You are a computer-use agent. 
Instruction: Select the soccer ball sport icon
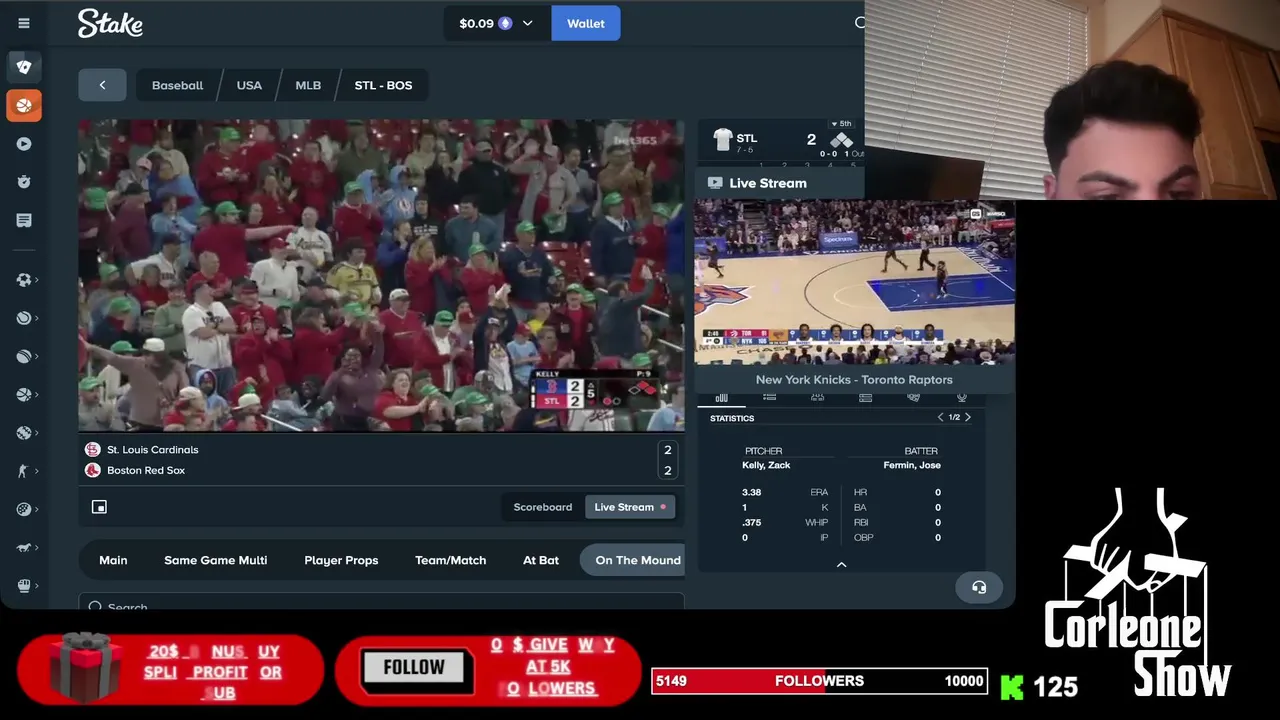click(24, 280)
